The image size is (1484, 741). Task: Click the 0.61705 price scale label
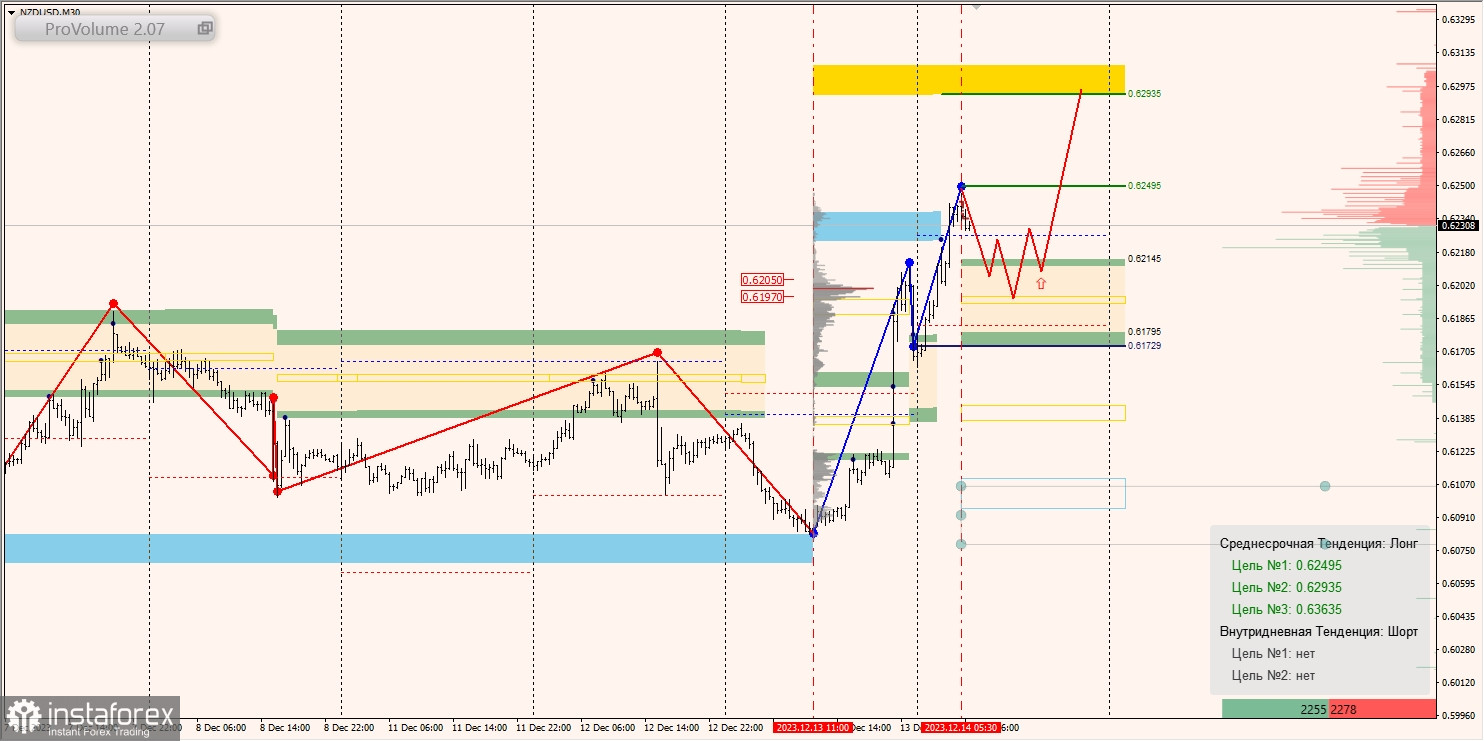click(1461, 351)
